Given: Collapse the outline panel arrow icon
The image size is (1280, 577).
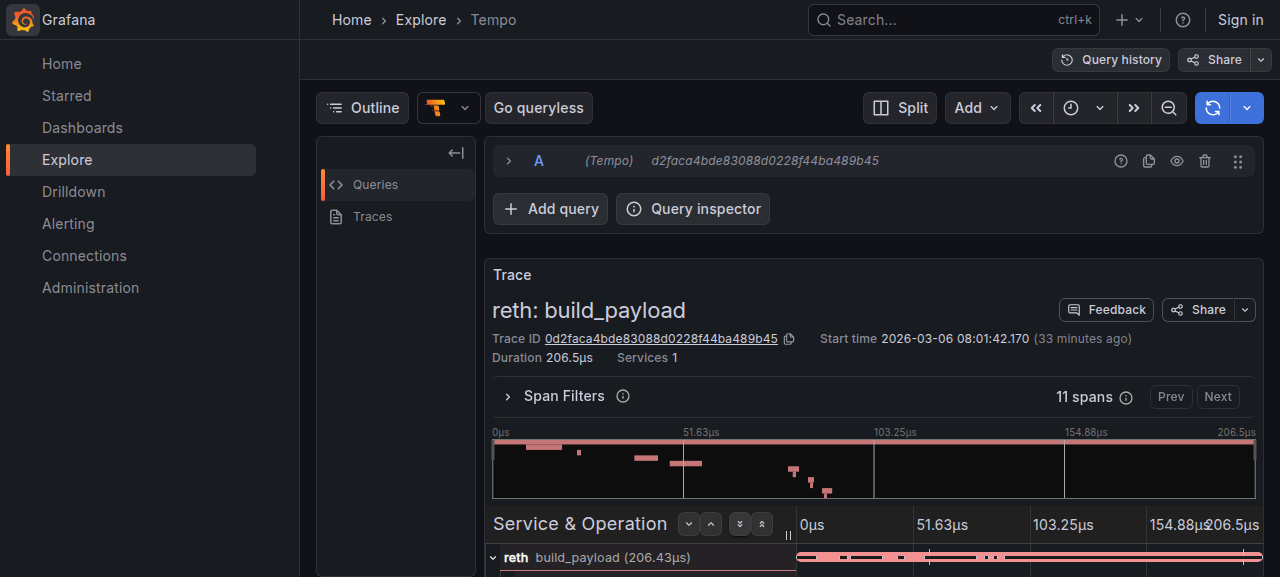Looking at the screenshot, I should pos(456,153).
